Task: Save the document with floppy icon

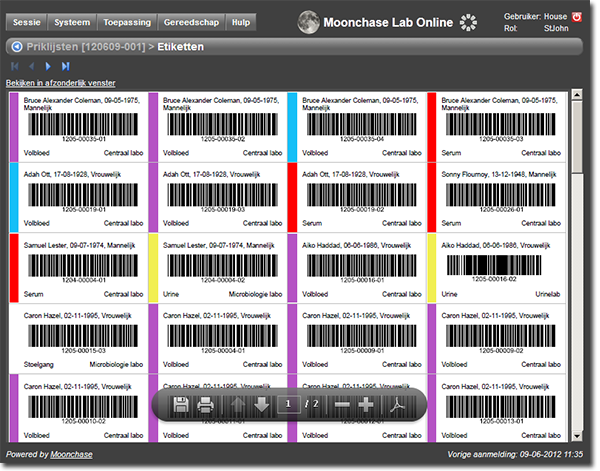Action: pyautogui.click(x=181, y=404)
